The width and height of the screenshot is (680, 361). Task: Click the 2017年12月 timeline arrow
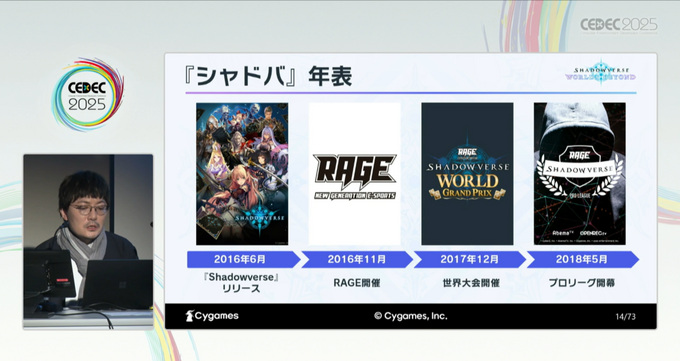(x=470, y=259)
